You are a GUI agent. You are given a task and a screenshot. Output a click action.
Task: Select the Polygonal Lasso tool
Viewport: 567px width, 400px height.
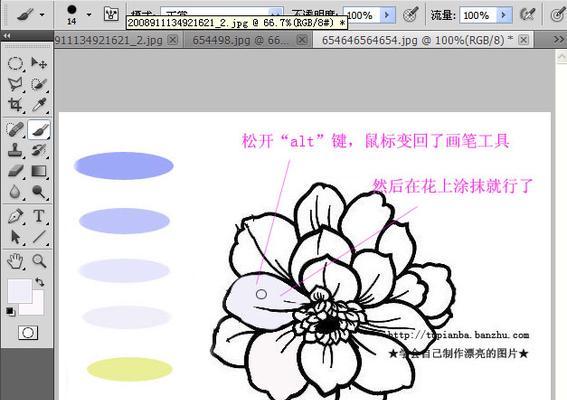(x=15, y=84)
